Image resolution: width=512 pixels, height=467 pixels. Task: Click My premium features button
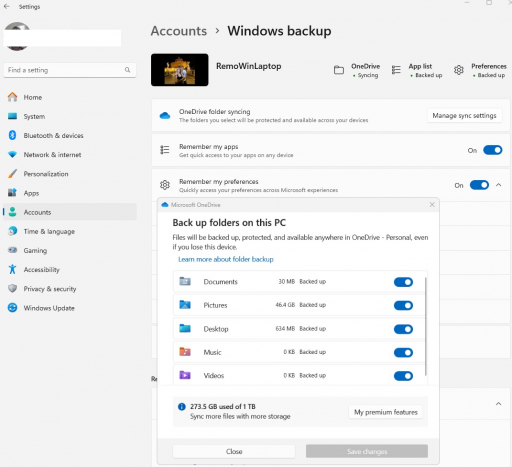pyautogui.click(x=386, y=412)
